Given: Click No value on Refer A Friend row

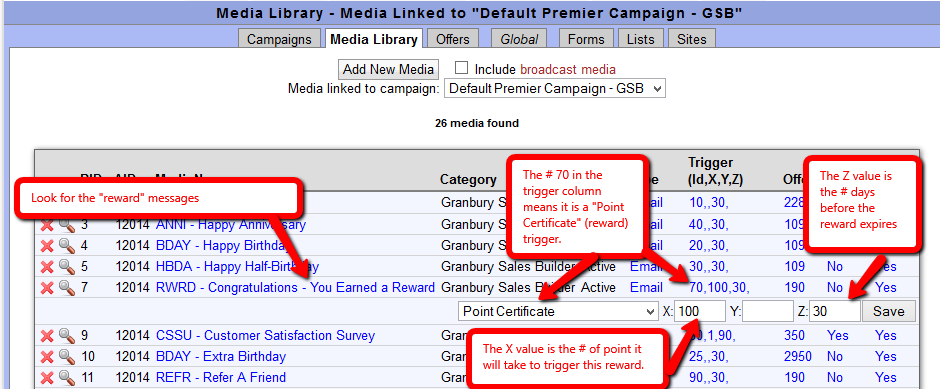Looking at the screenshot, I should click(x=835, y=378).
